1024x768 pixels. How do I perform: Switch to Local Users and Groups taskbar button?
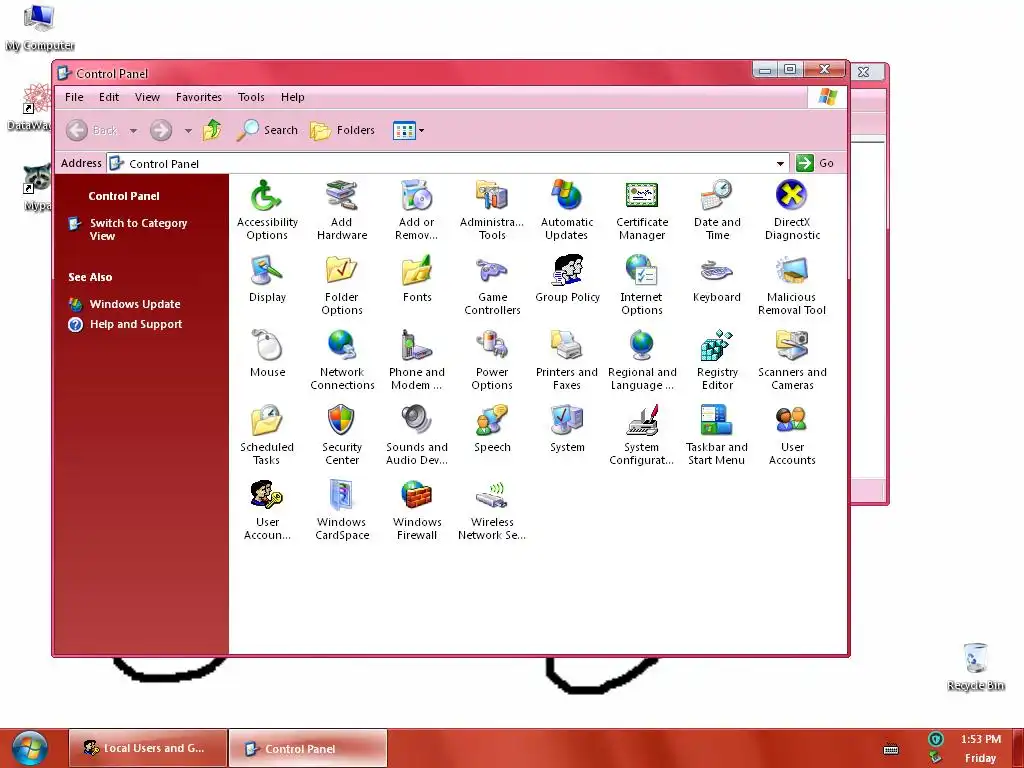click(148, 748)
